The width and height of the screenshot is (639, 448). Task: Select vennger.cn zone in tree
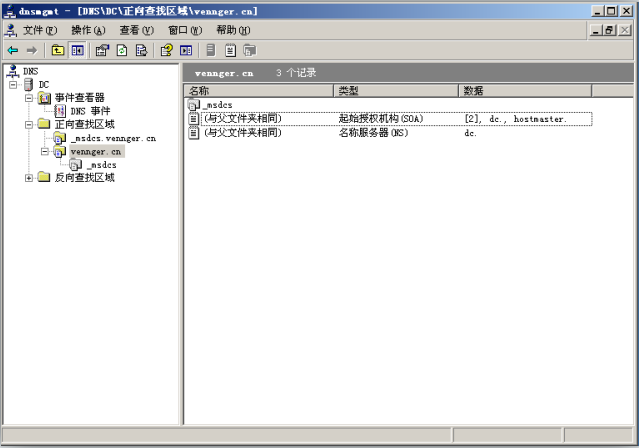click(96, 152)
